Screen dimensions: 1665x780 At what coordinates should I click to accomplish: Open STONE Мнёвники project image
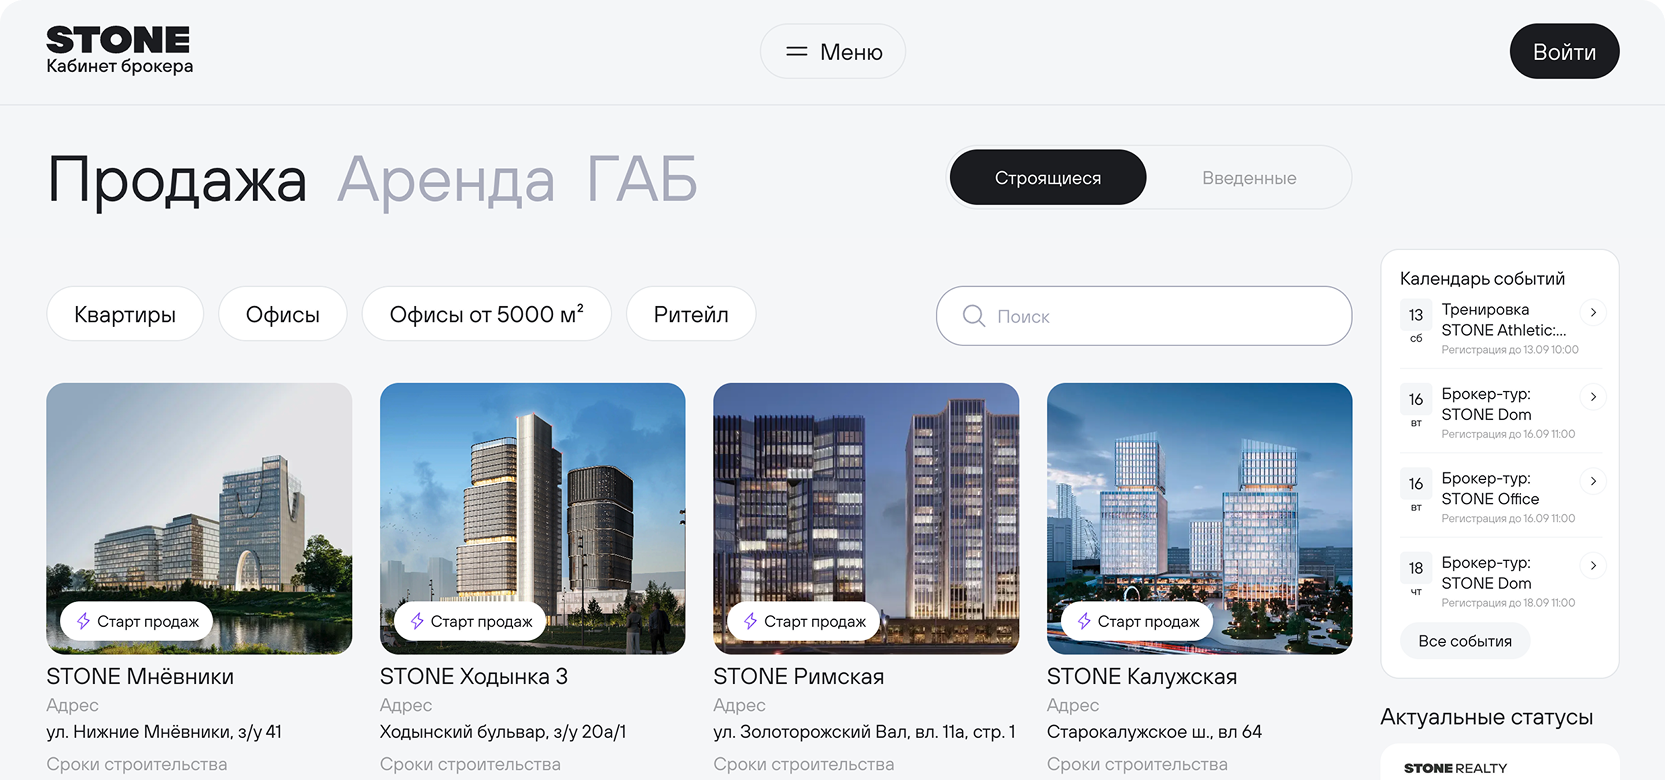199,518
